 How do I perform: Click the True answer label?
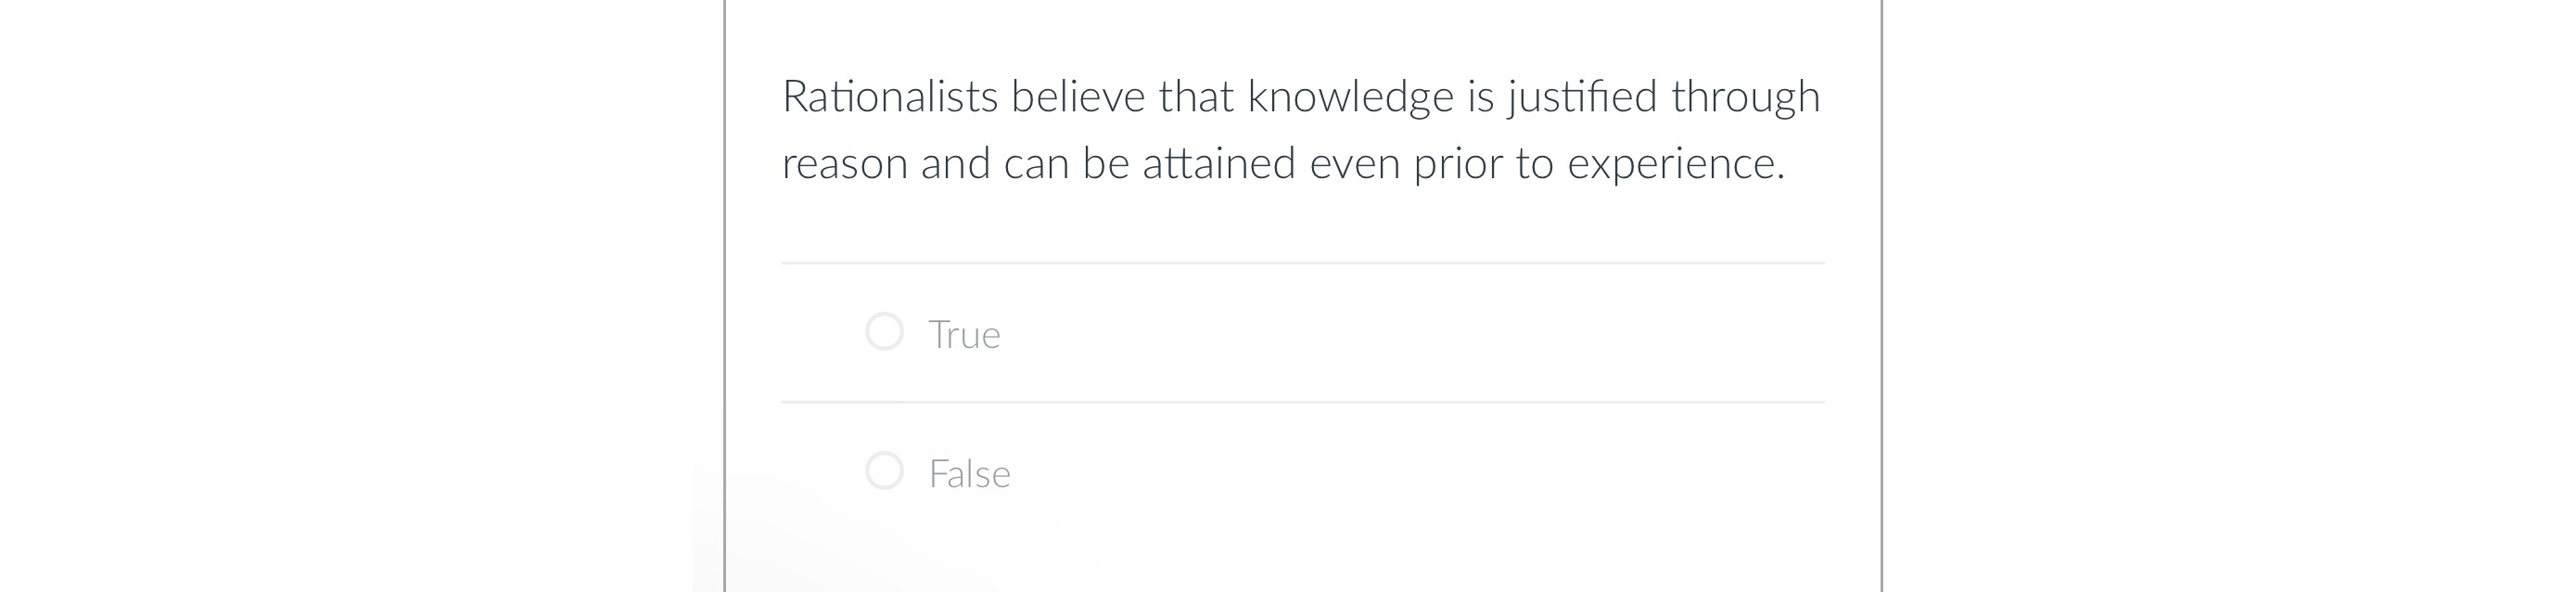(965, 335)
